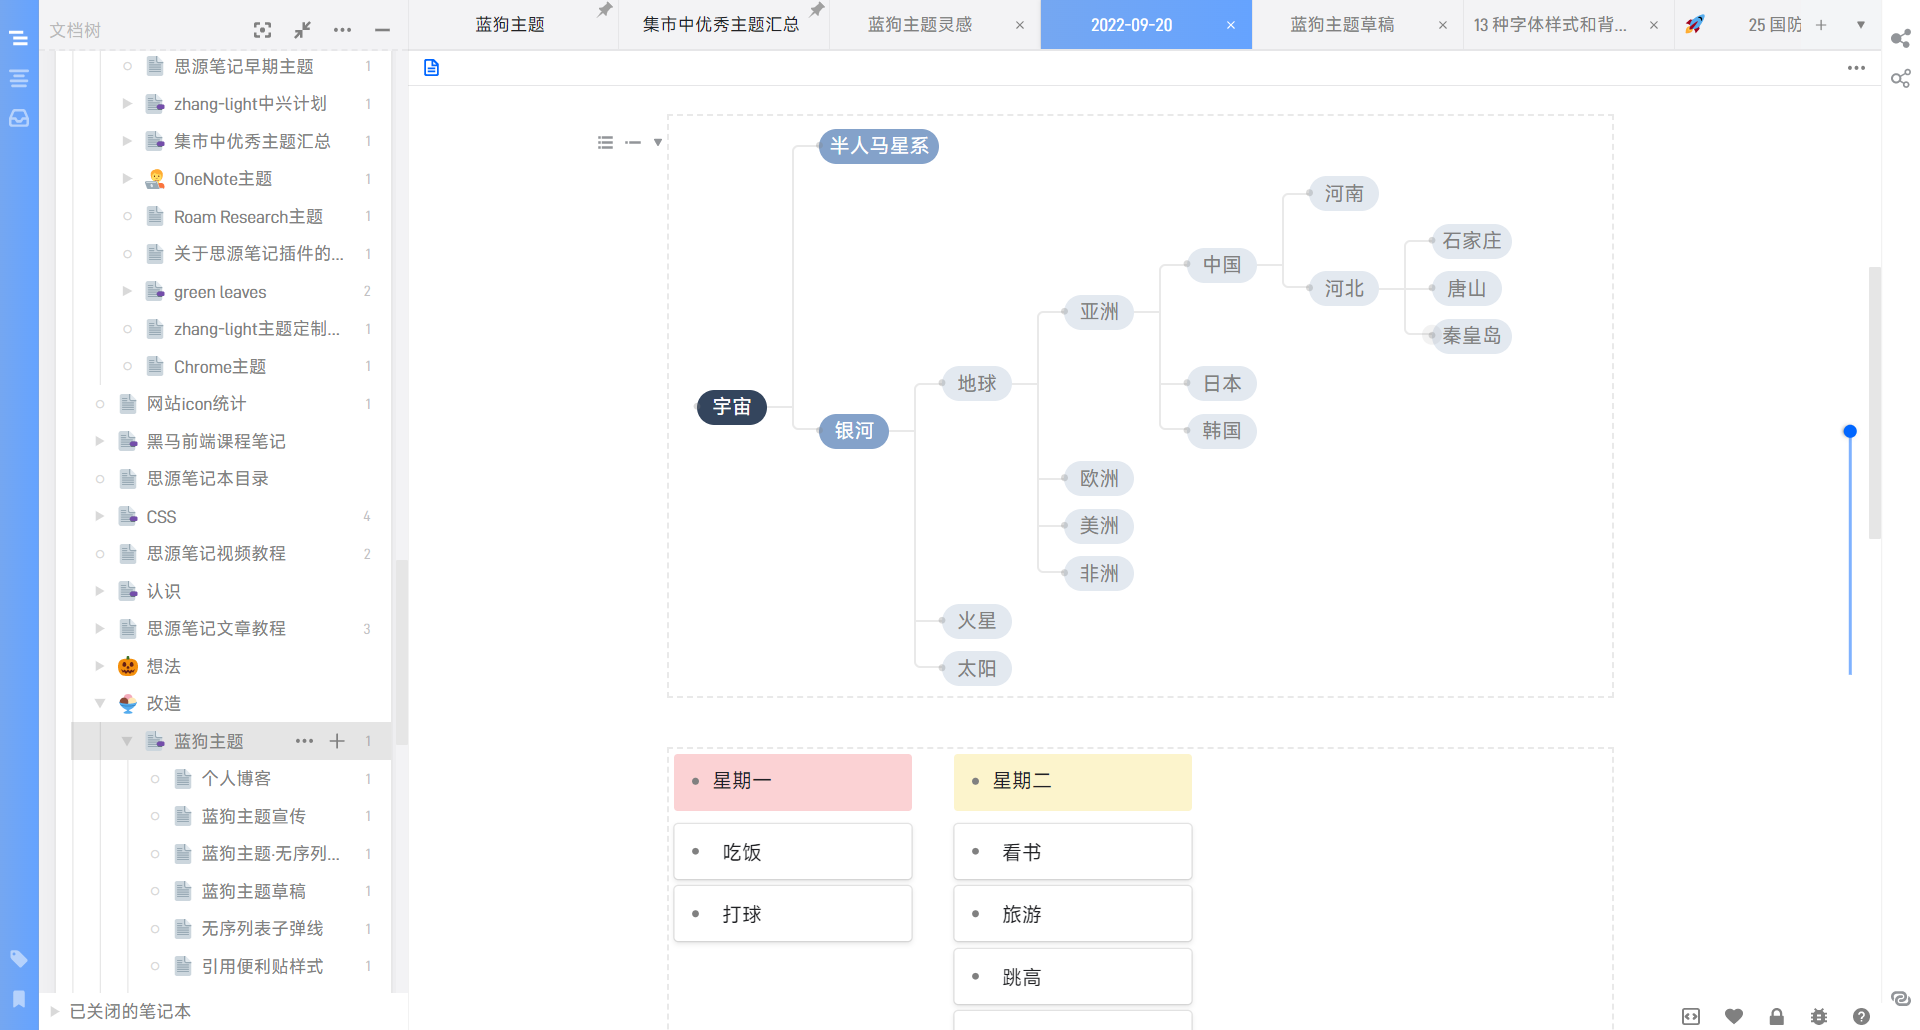Click the list block icon beside mind map
The height and width of the screenshot is (1030, 1920).
click(x=605, y=143)
